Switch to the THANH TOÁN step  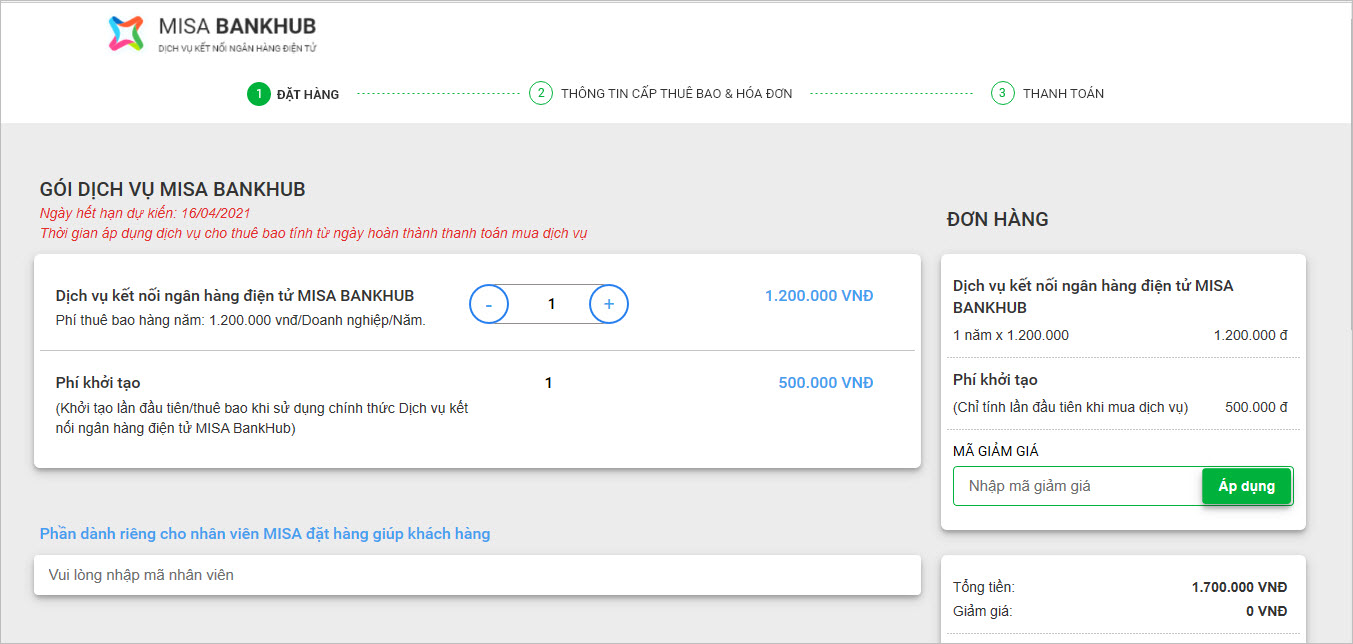(x=1063, y=94)
